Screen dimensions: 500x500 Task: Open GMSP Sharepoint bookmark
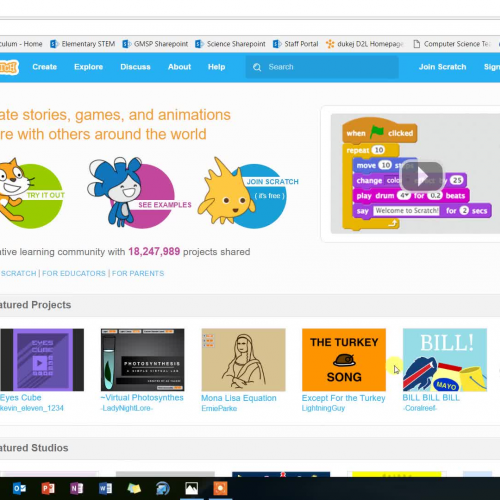click(155, 44)
